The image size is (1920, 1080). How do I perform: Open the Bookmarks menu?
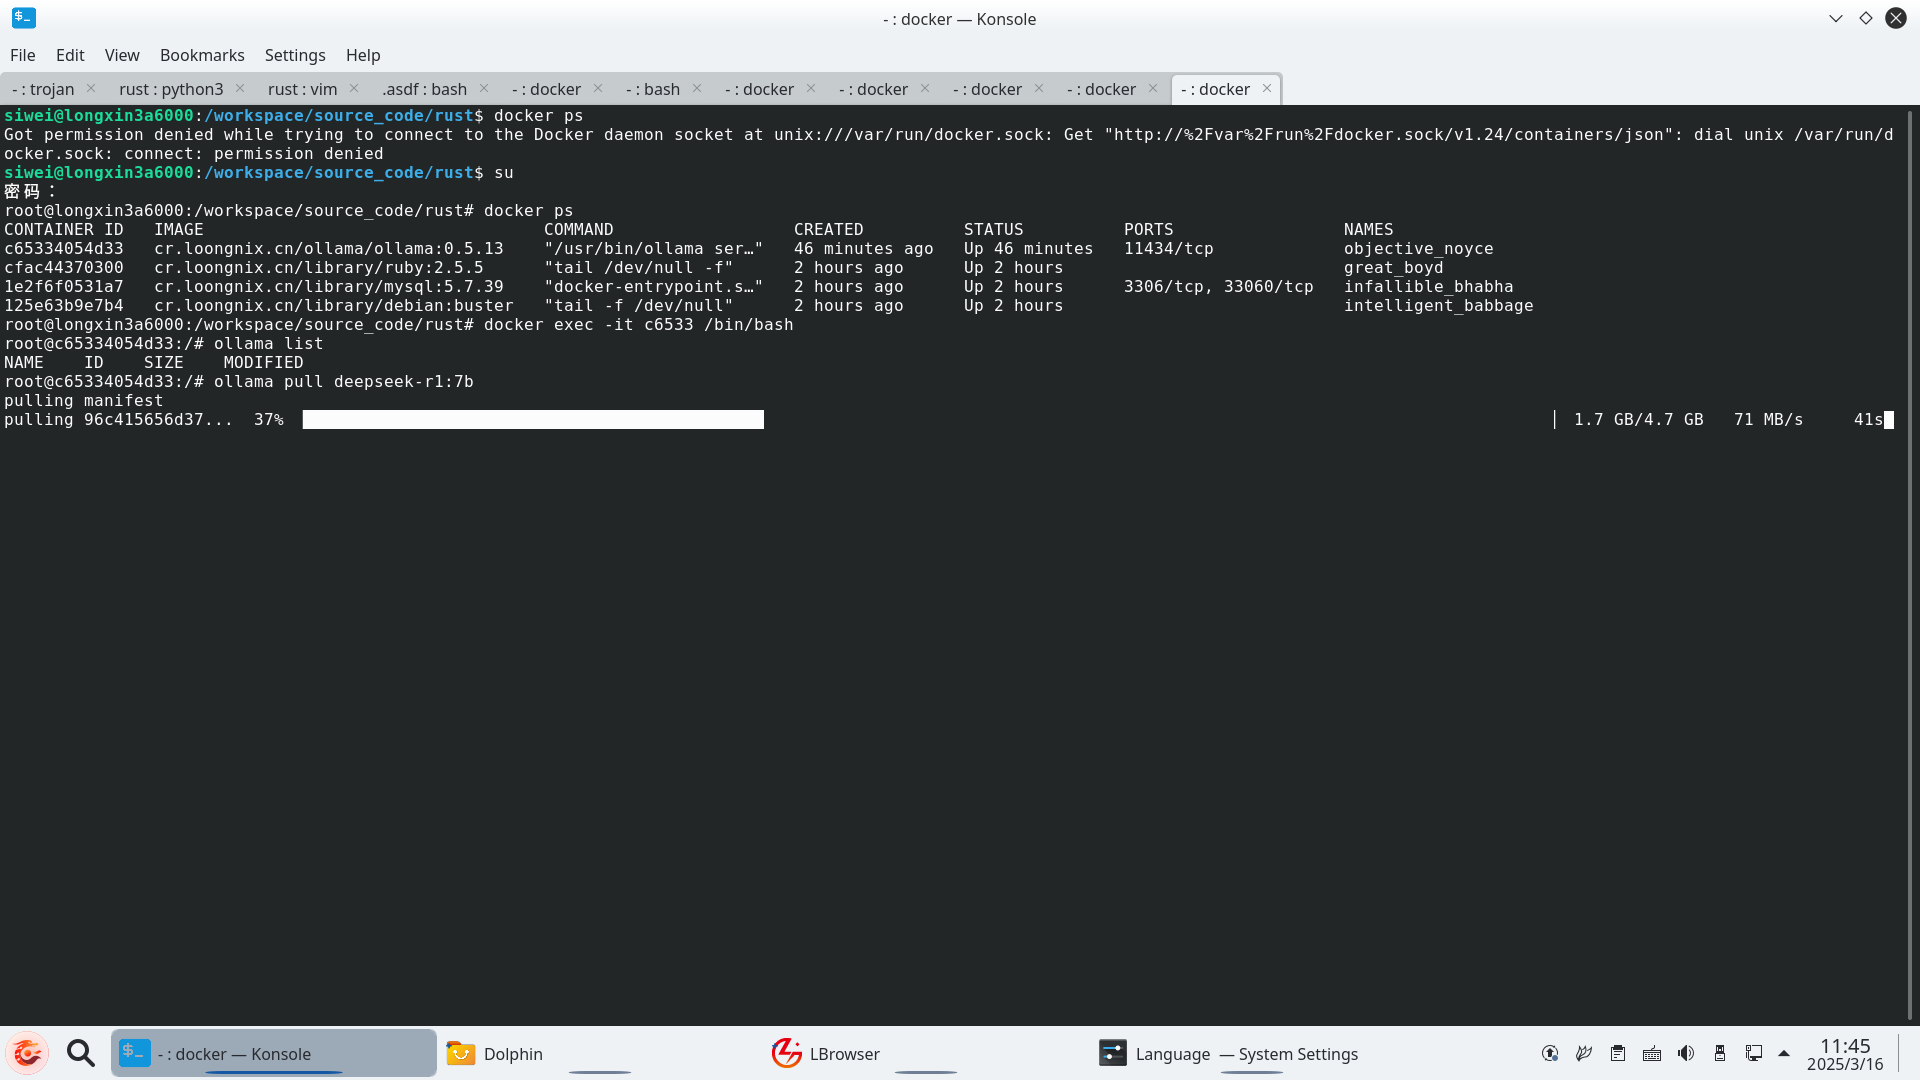[x=202, y=55]
